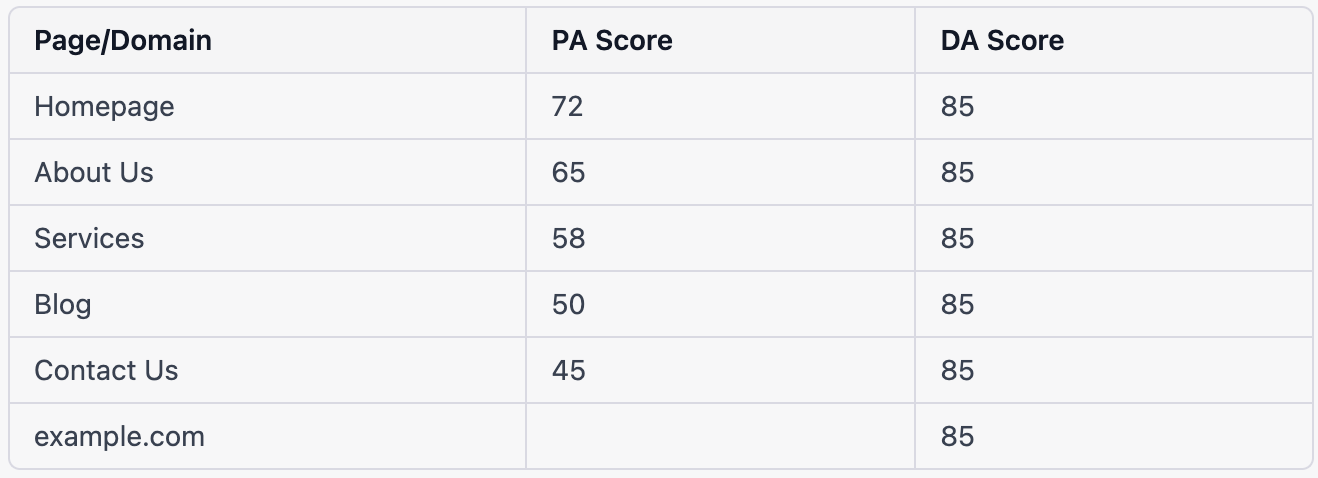Click the PA Score column header
Screen dimensions: 1318x478
point(612,41)
